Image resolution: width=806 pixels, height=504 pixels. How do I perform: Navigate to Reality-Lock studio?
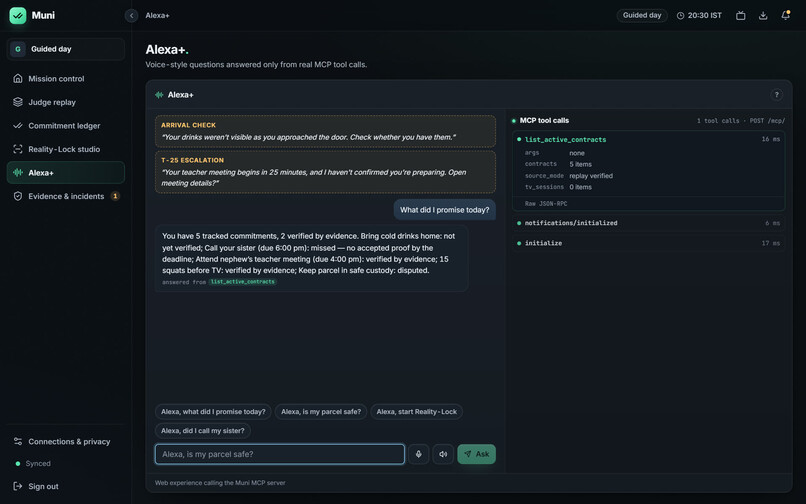point(66,149)
